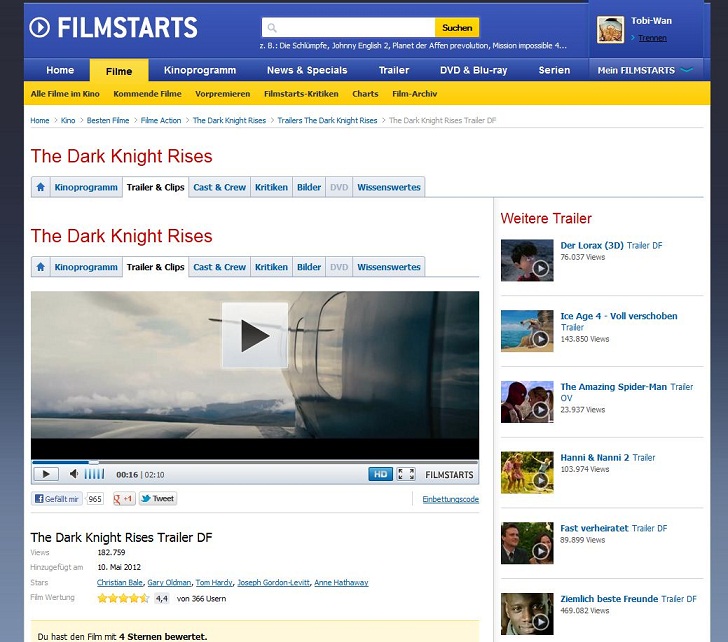This screenshot has height=642, width=728.
Task: Open Joseph Gordon-Levitt's page
Action: click(x=273, y=582)
